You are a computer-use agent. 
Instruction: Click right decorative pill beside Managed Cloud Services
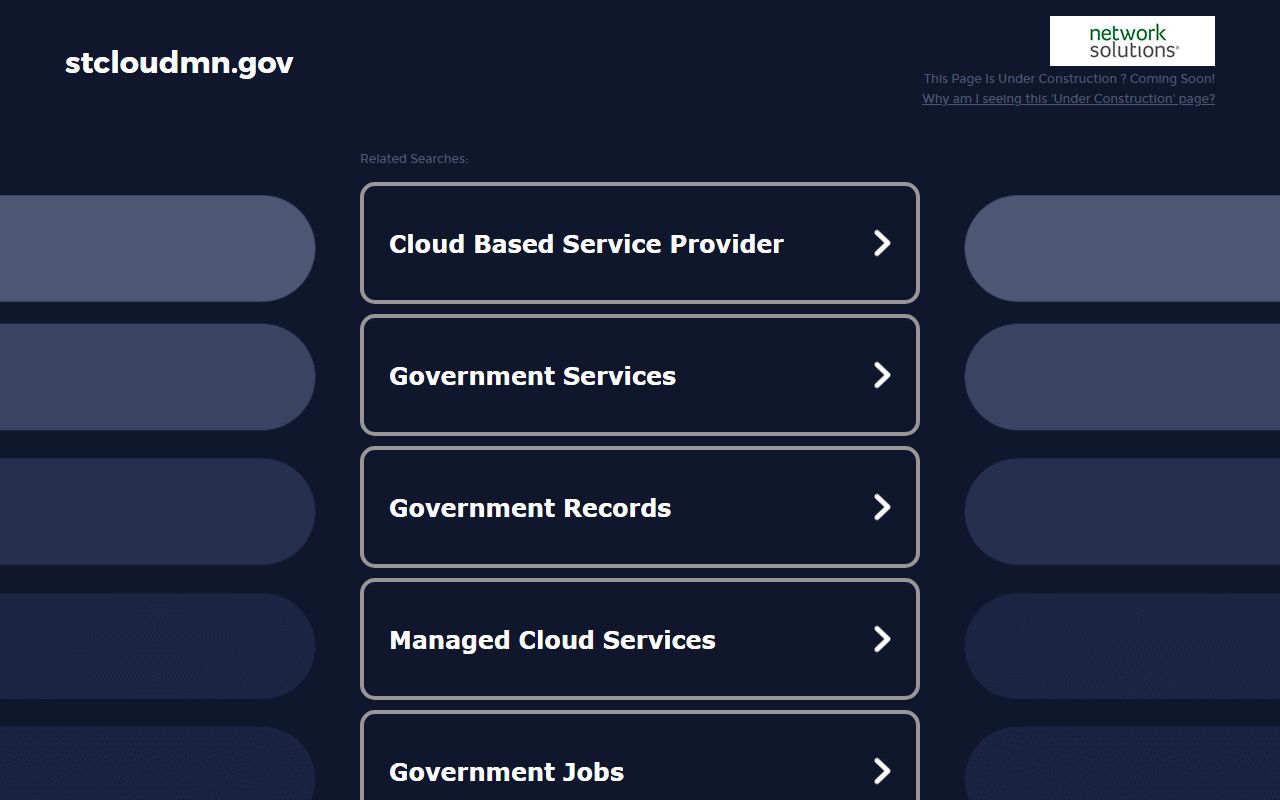(1122, 646)
